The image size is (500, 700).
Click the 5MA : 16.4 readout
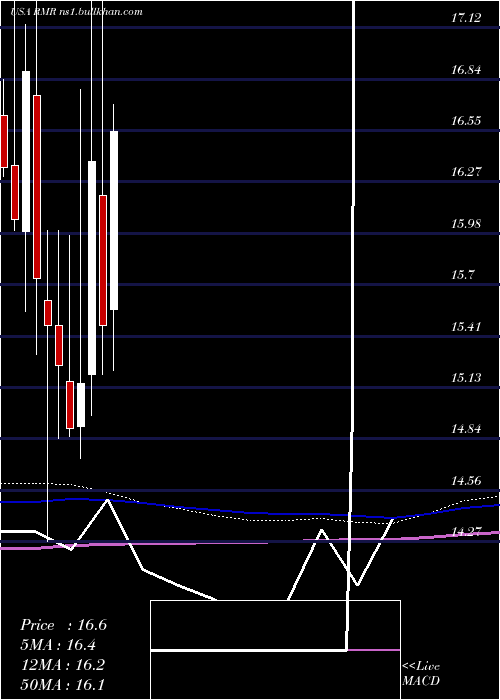58,645
